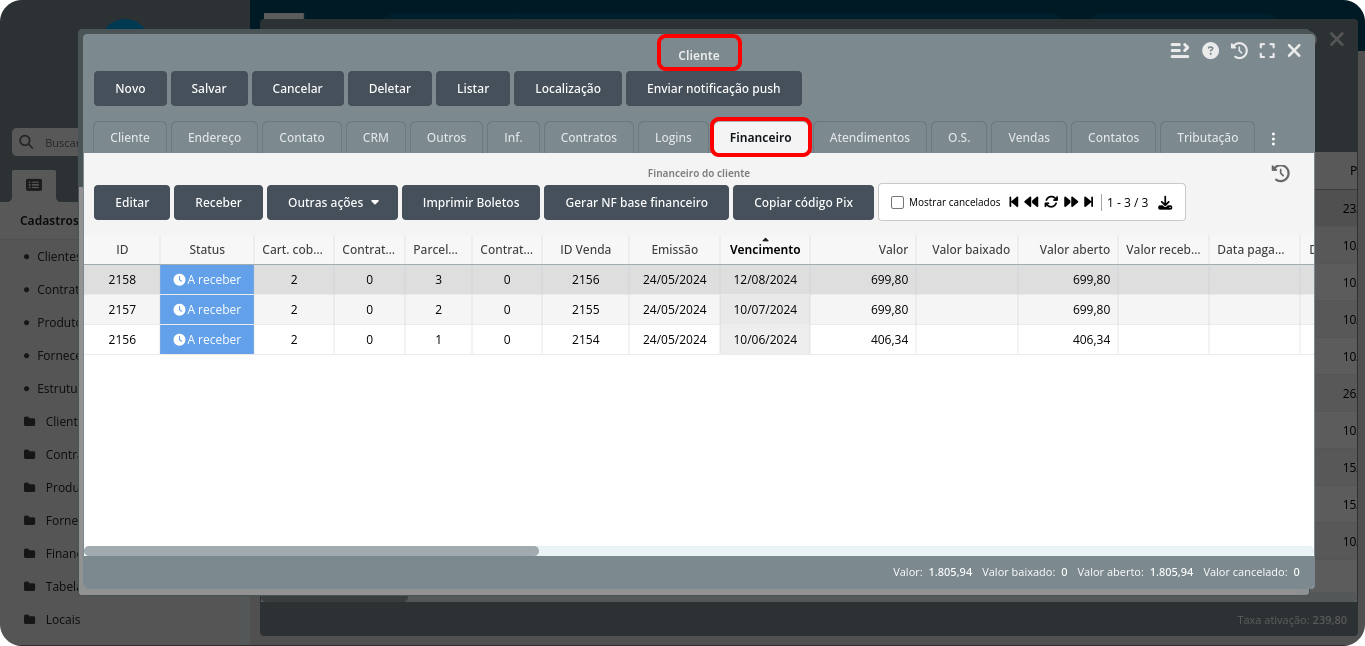Click the search magnifier in background sidebar
The height and width of the screenshot is (646, 1365).
click(26, 142)
